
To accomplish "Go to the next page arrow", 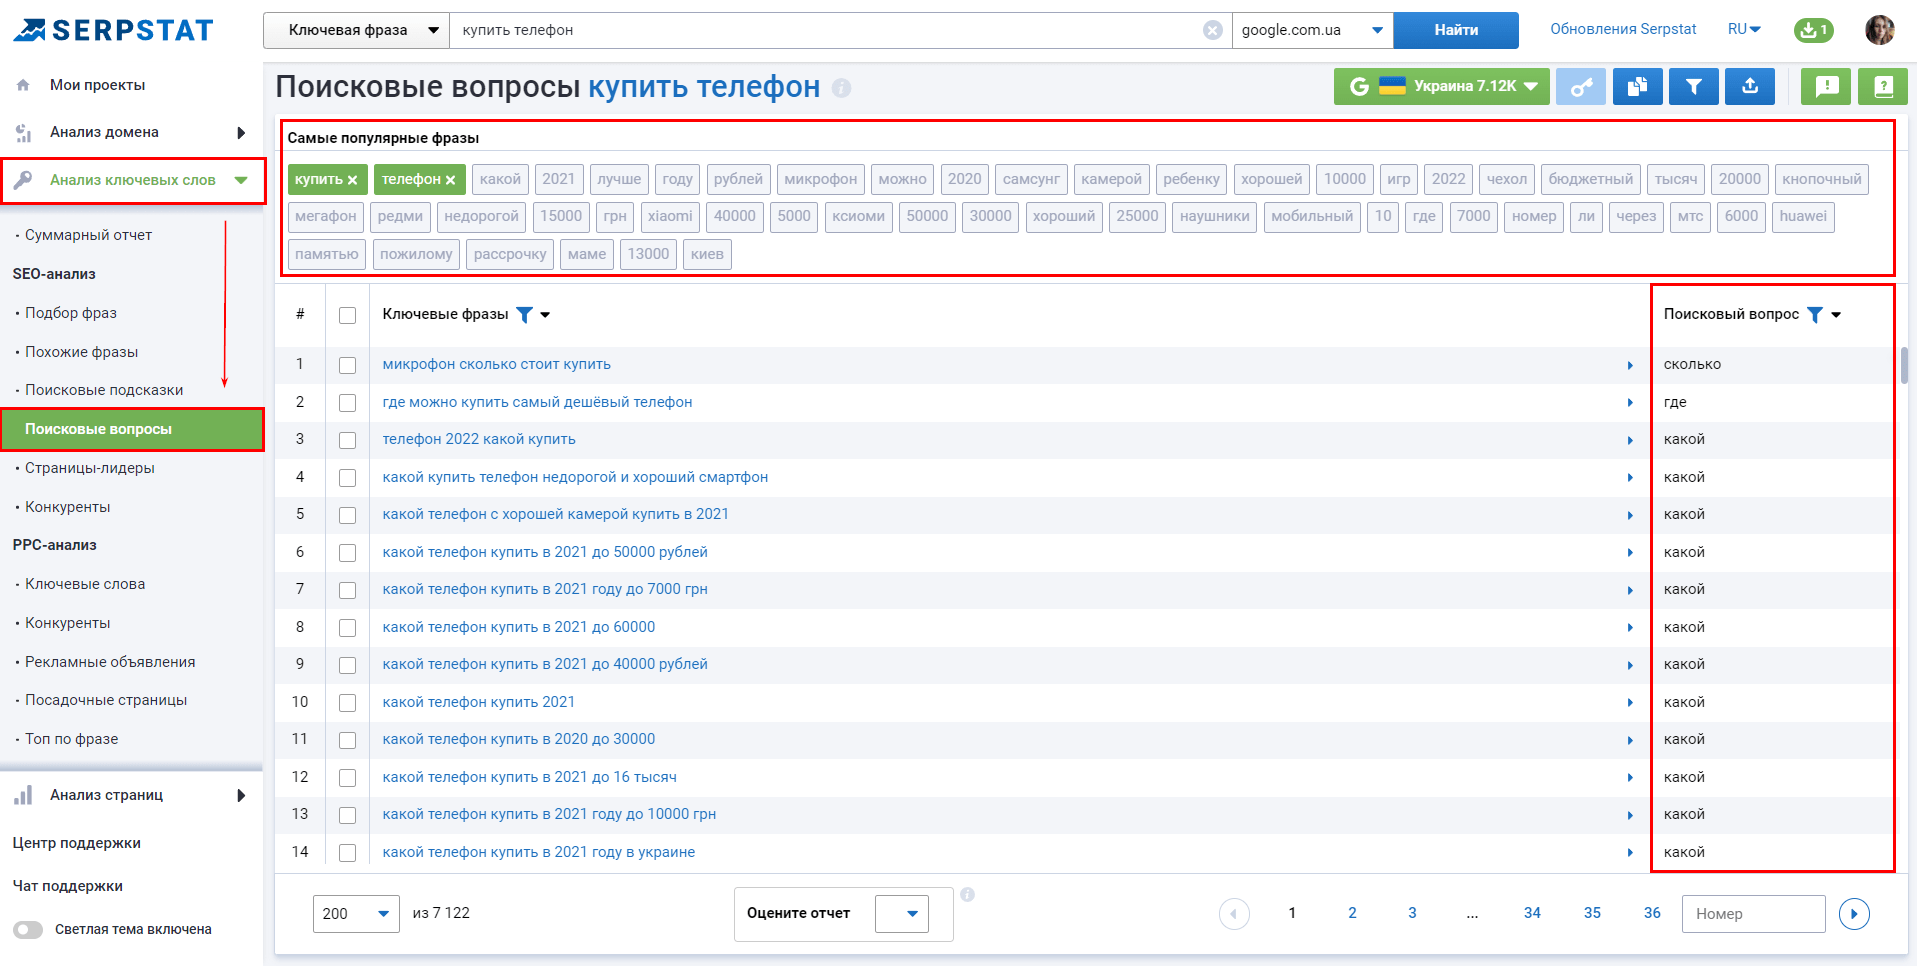I will click(1854, 914).
